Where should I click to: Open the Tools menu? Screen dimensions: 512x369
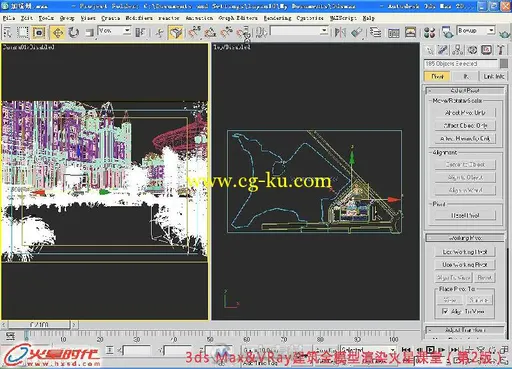46,18
